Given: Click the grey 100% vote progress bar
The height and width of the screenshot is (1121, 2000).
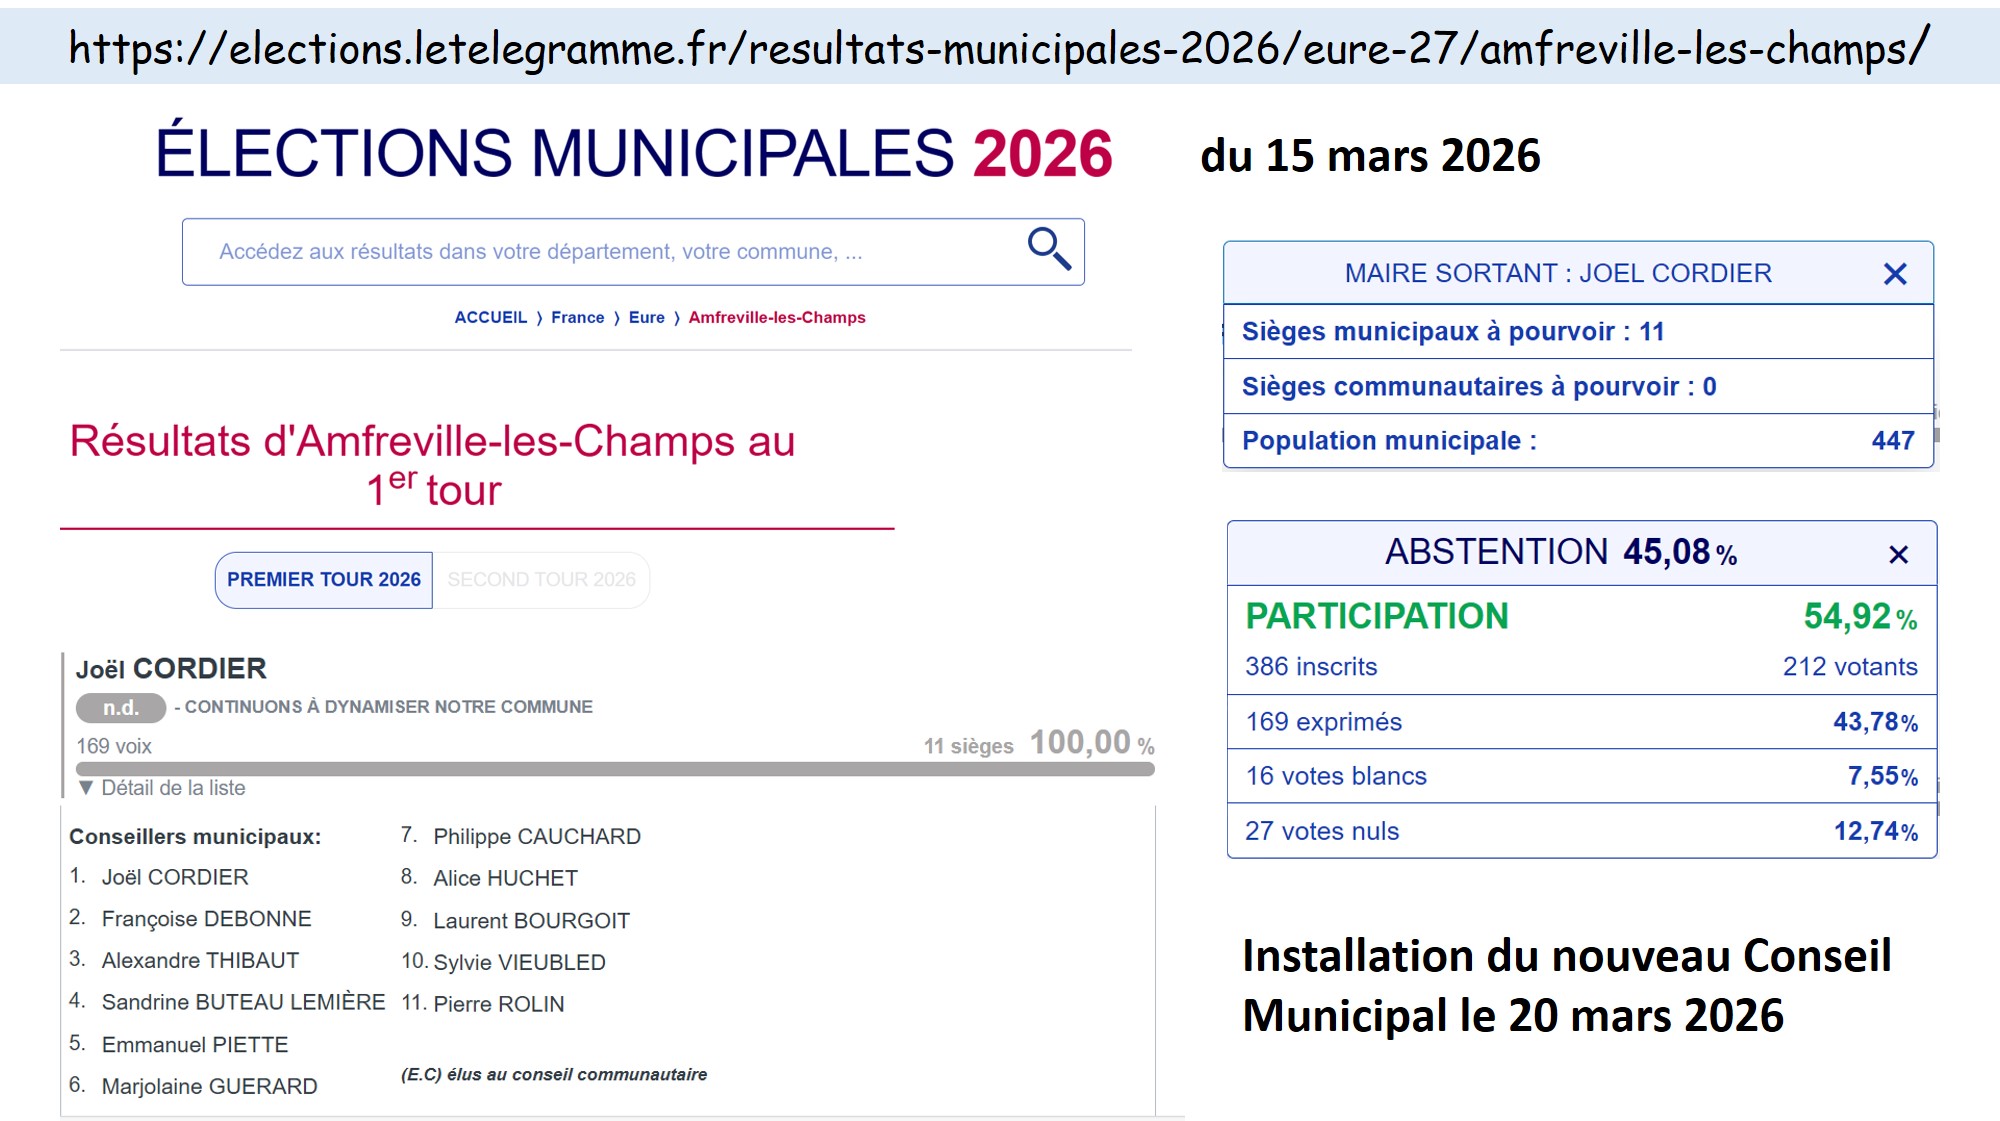Looking at the screenshot, I should (x=615, y=769).
